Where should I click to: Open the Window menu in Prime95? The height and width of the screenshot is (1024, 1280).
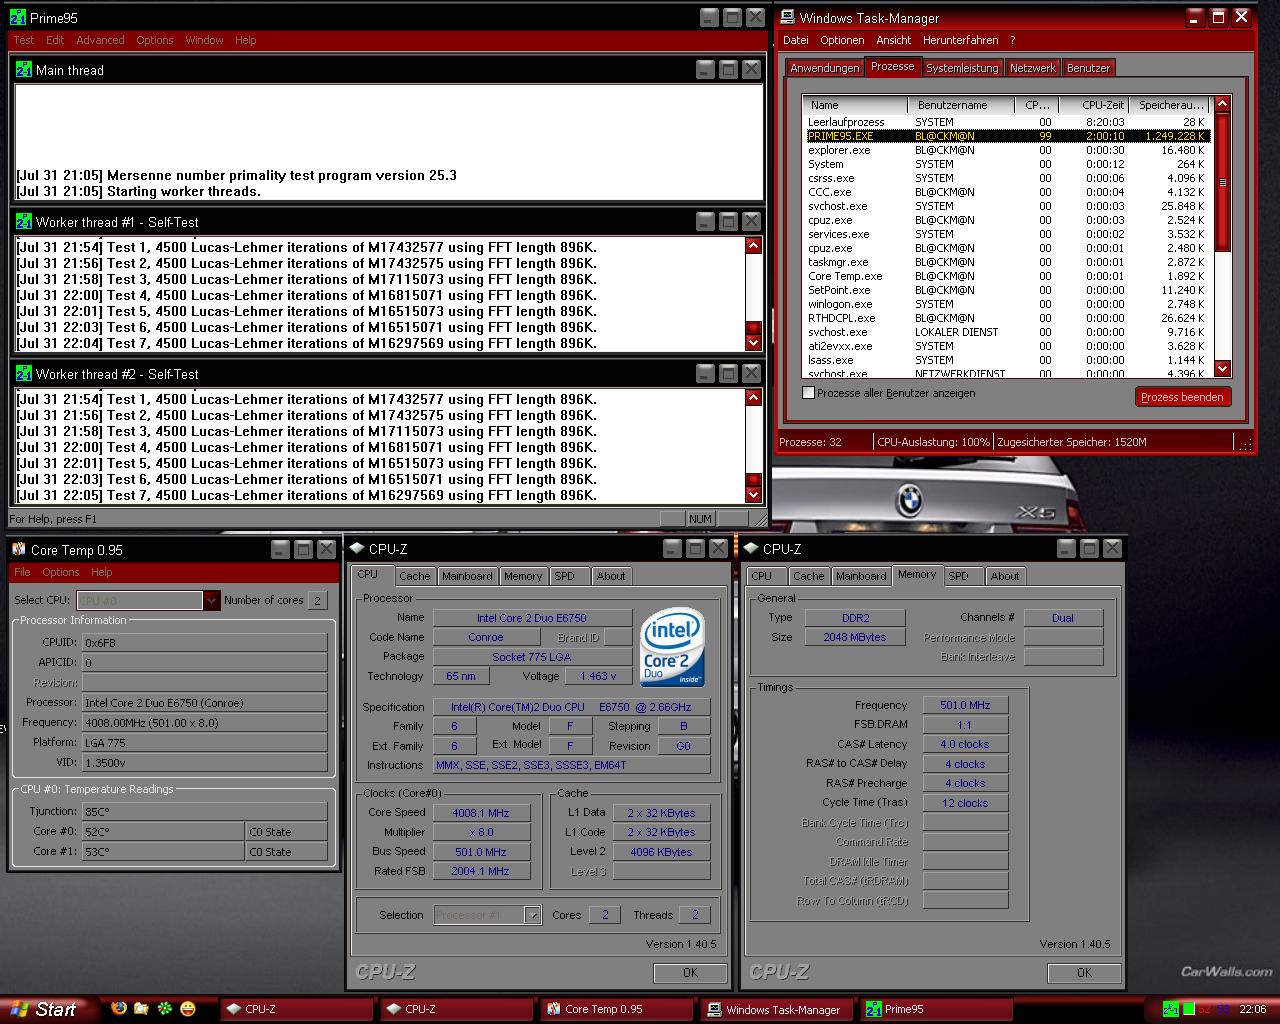[204, 40]
